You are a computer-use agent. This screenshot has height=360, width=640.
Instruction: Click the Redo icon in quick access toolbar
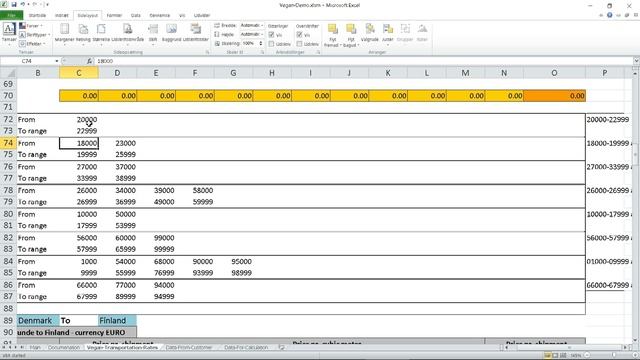coord(35,4)
